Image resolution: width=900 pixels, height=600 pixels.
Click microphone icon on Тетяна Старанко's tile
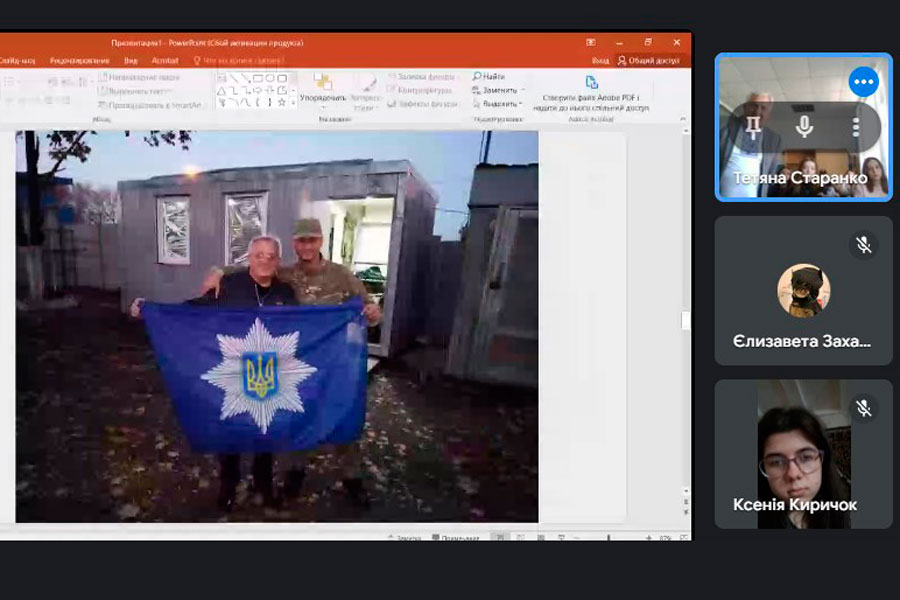coord(804,126)
